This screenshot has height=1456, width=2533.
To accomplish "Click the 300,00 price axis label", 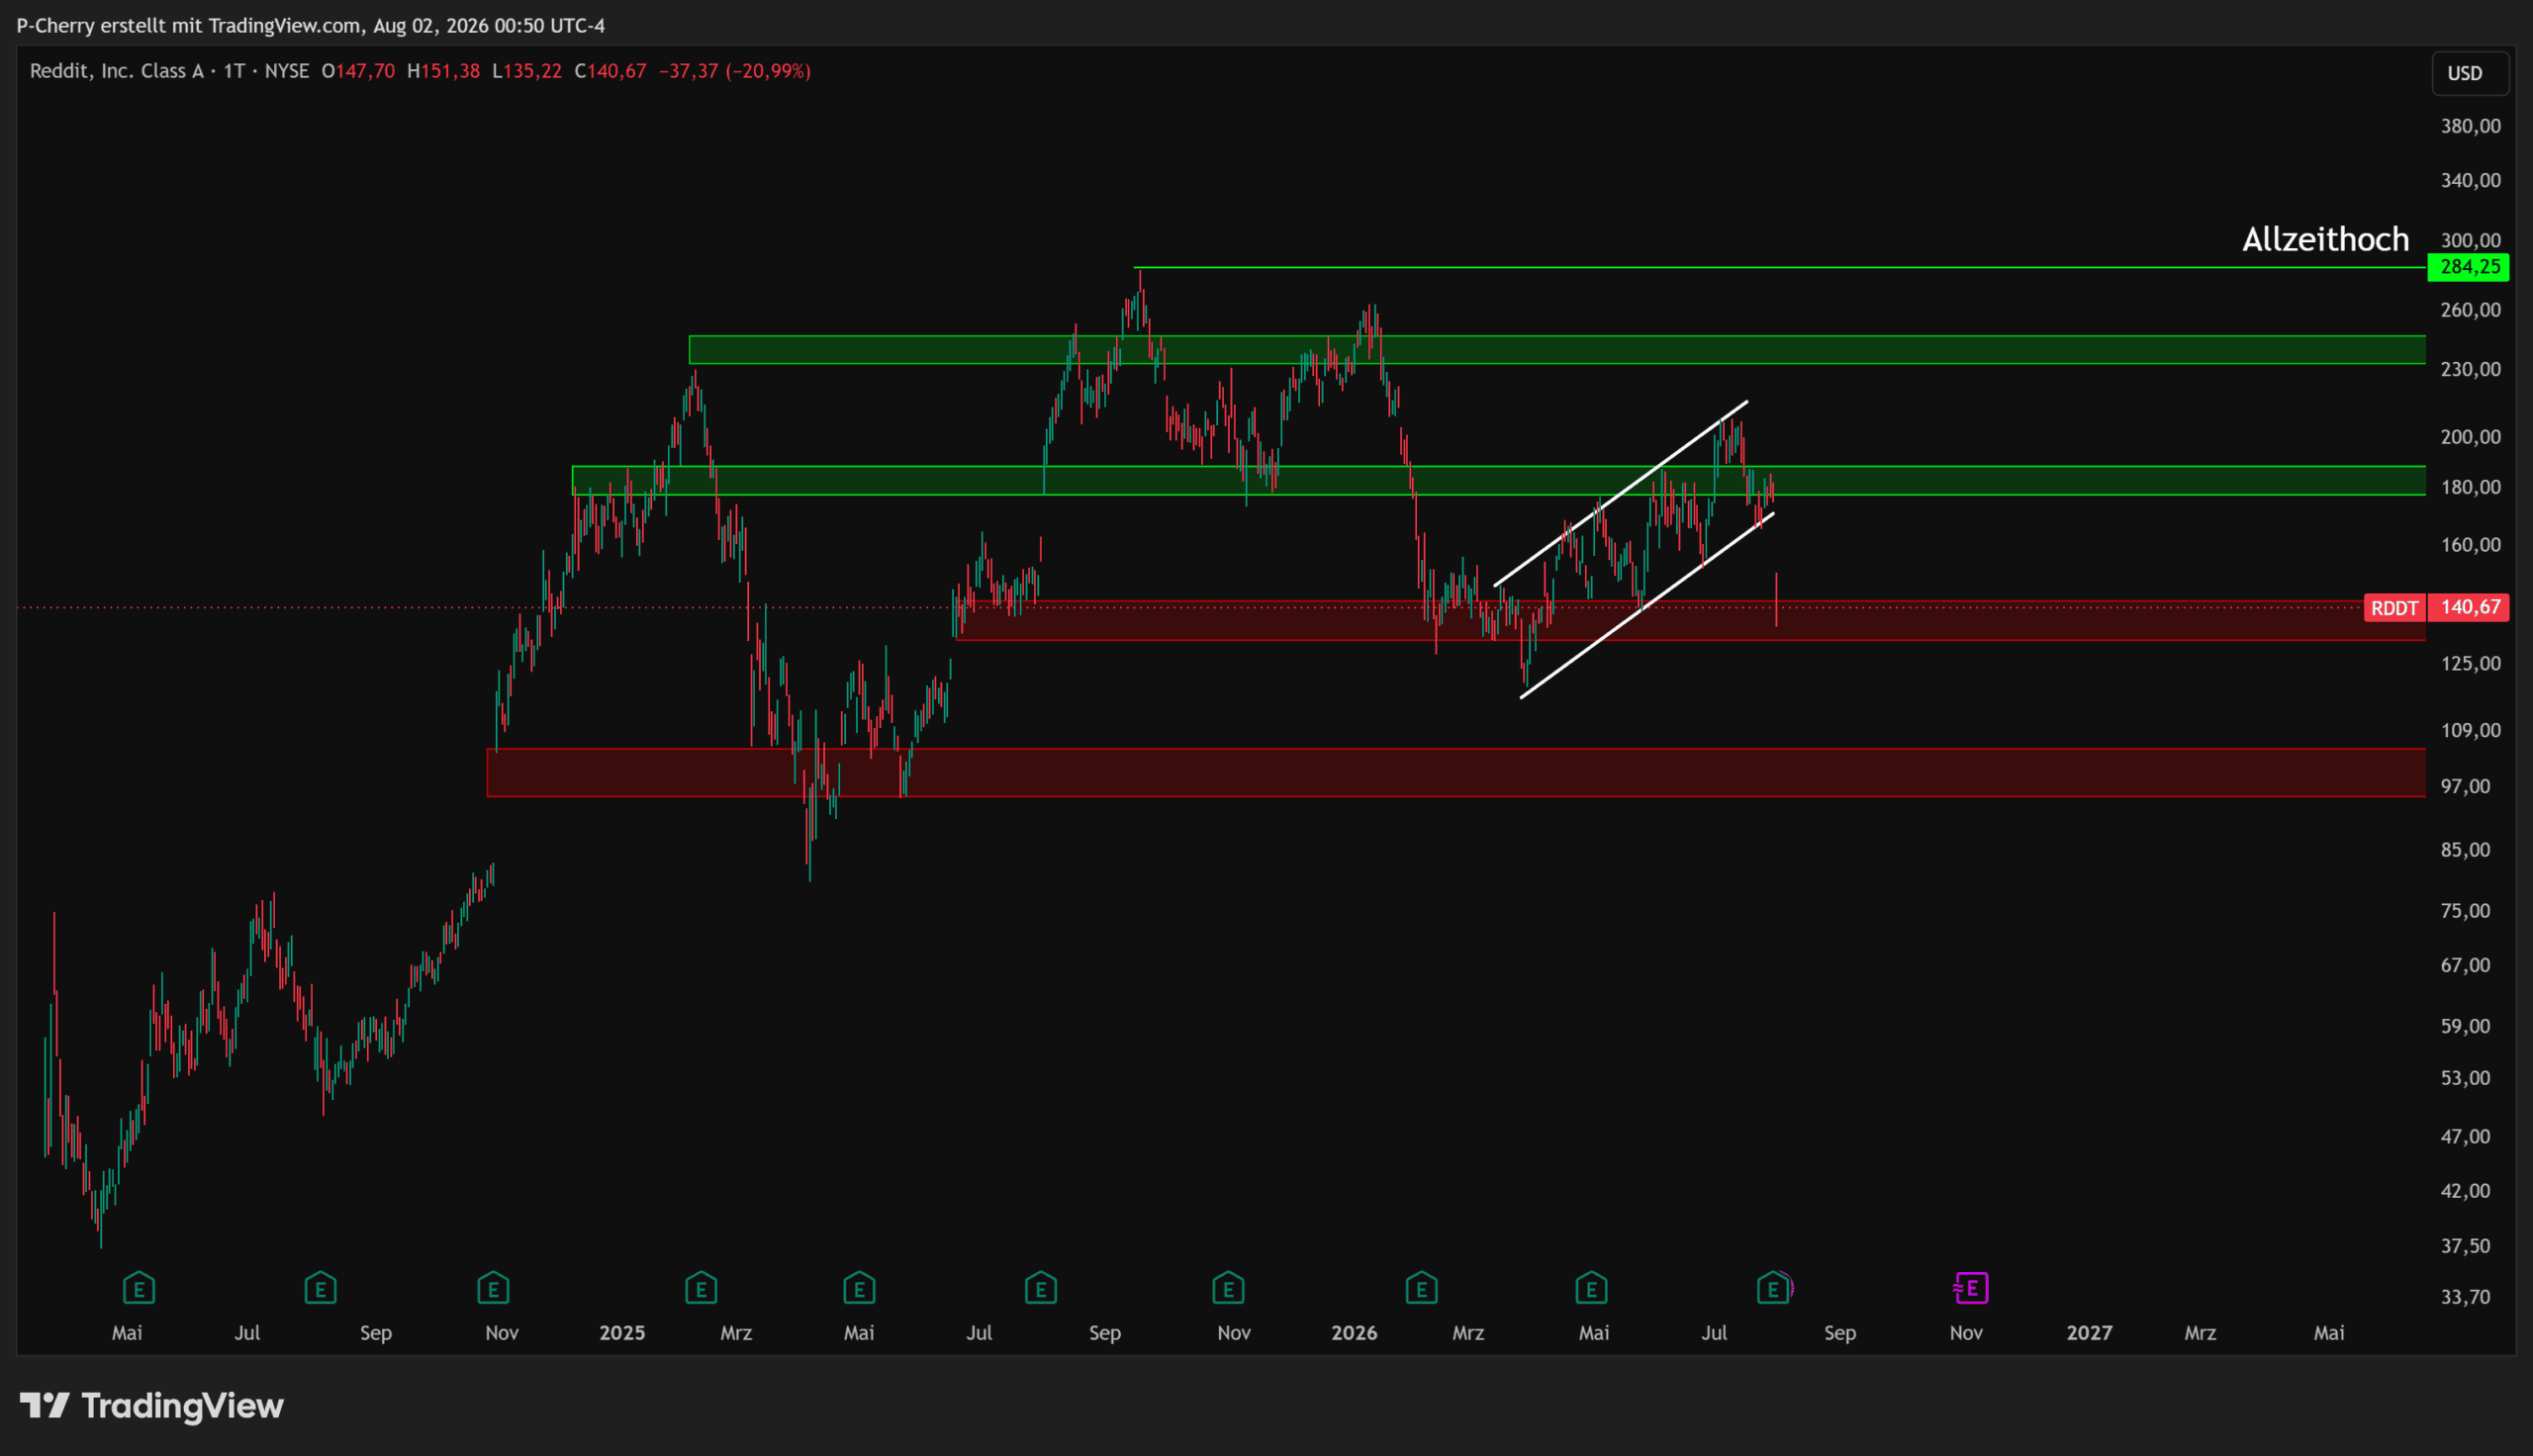I will point(2471,241).
